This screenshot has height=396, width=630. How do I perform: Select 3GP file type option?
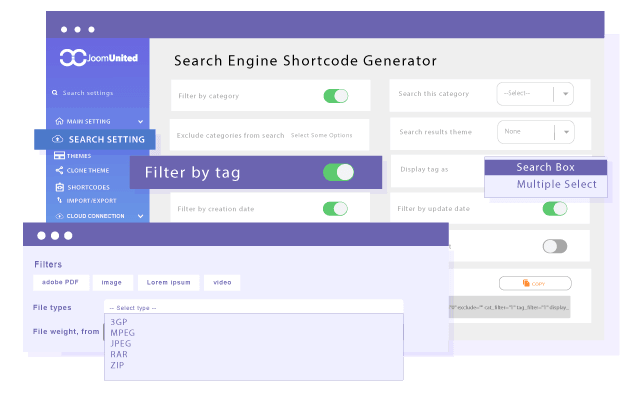119,322
